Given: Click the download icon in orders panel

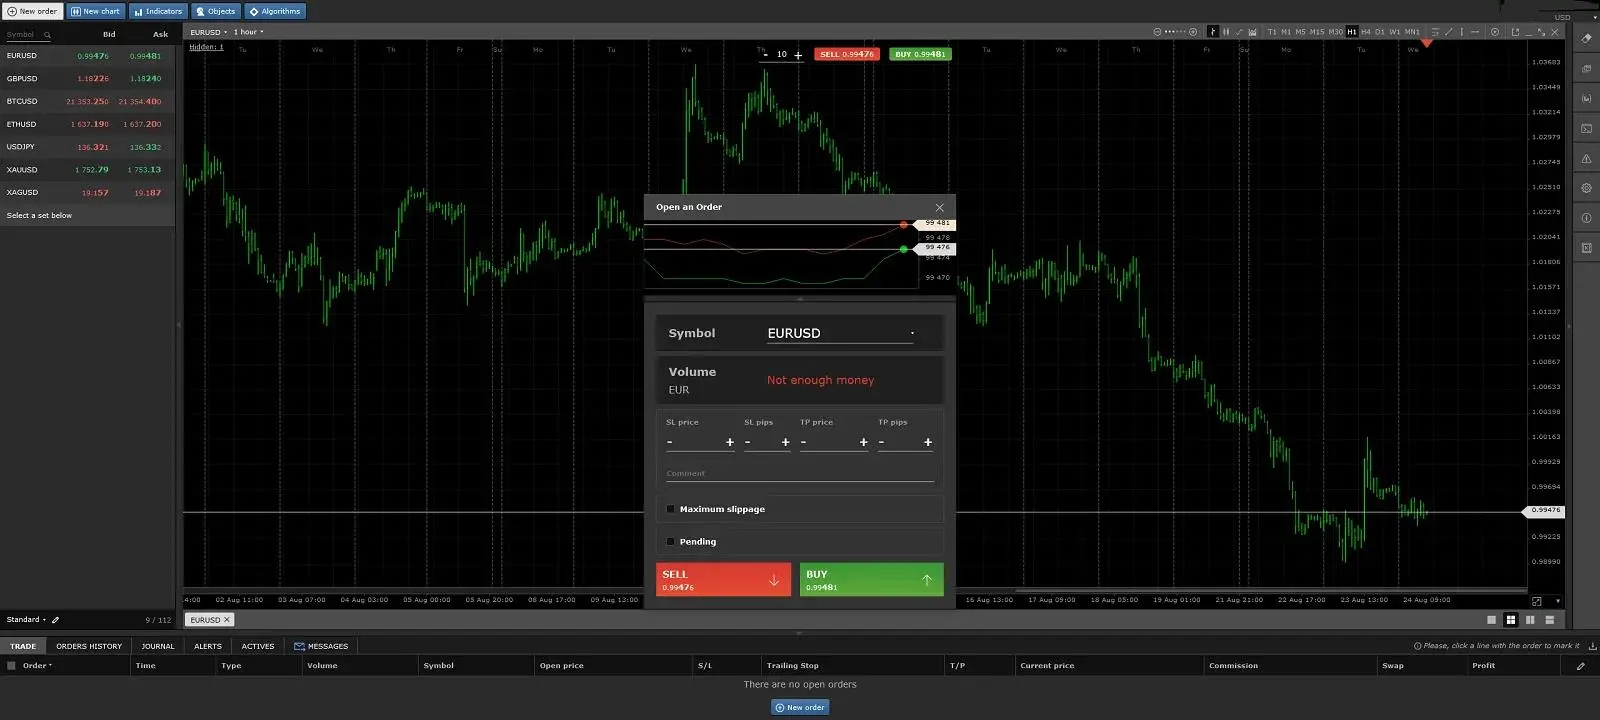Looking at the screenshot, I should pyautogui.click(x=1592, y=646).
